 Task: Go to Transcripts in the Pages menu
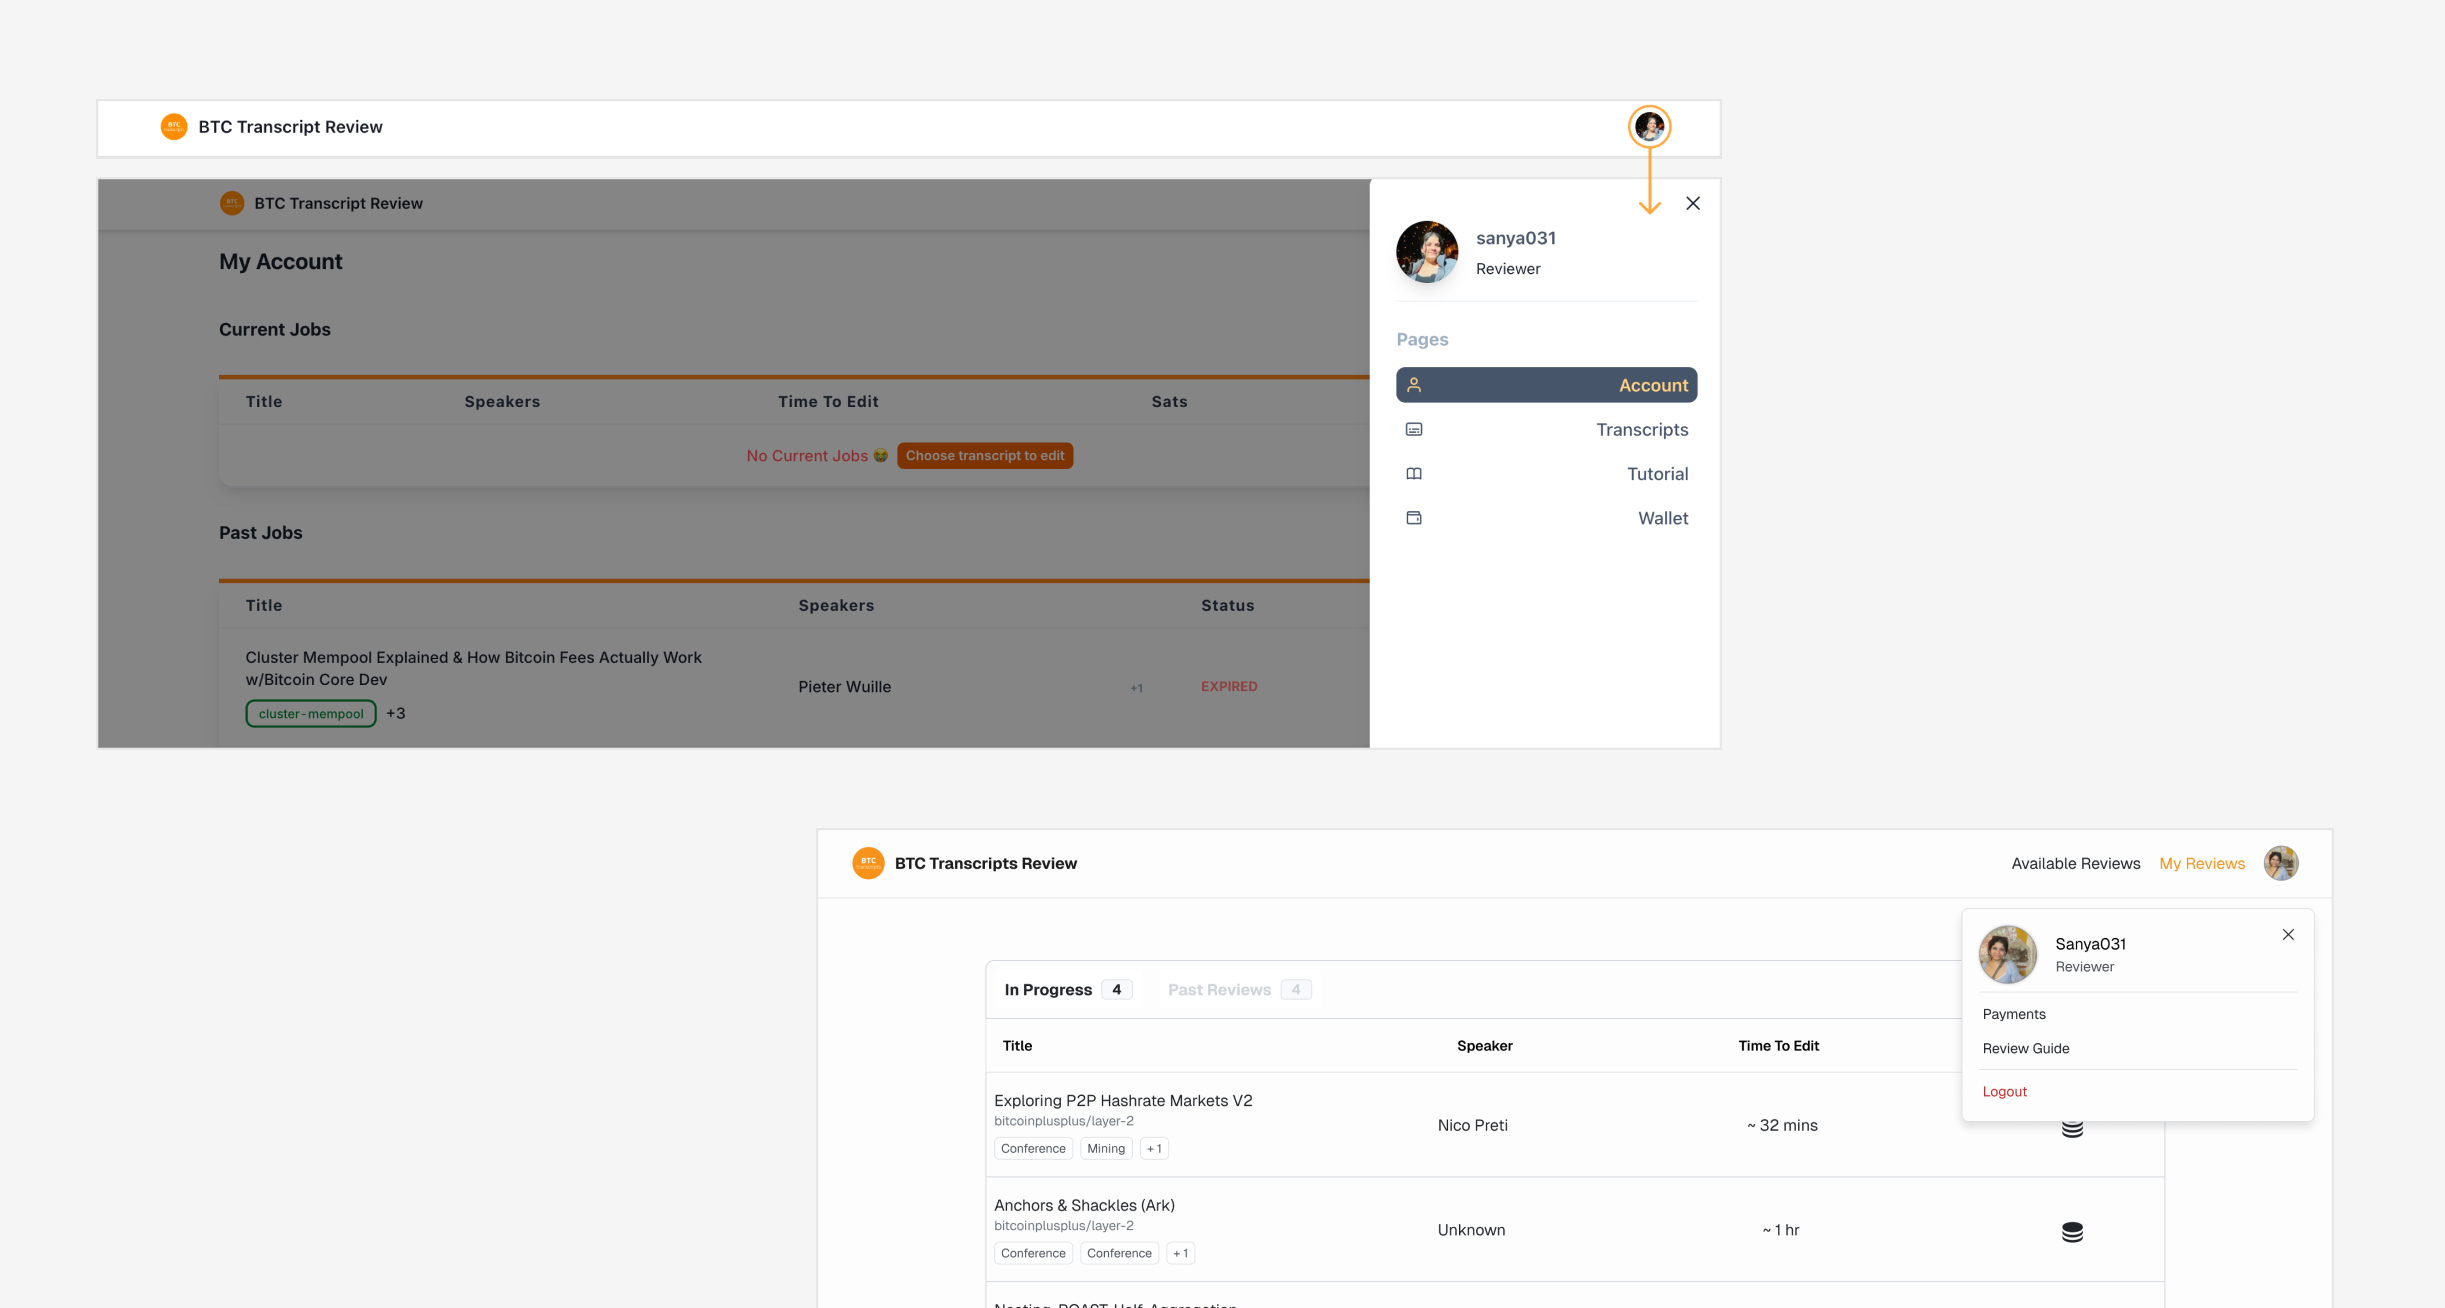1546,429
